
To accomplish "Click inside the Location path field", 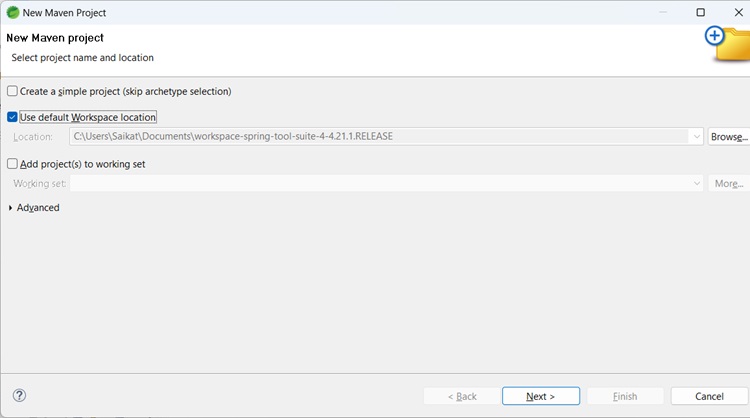I will pyautogui.click(x=380, y=136).
